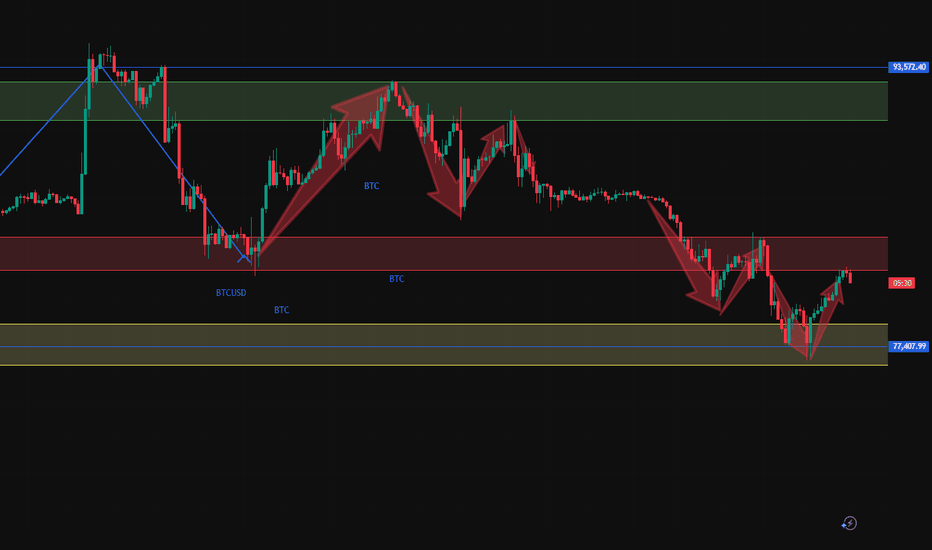
Task: Select the 93,572.40 price label
Action: click(908, 67)
